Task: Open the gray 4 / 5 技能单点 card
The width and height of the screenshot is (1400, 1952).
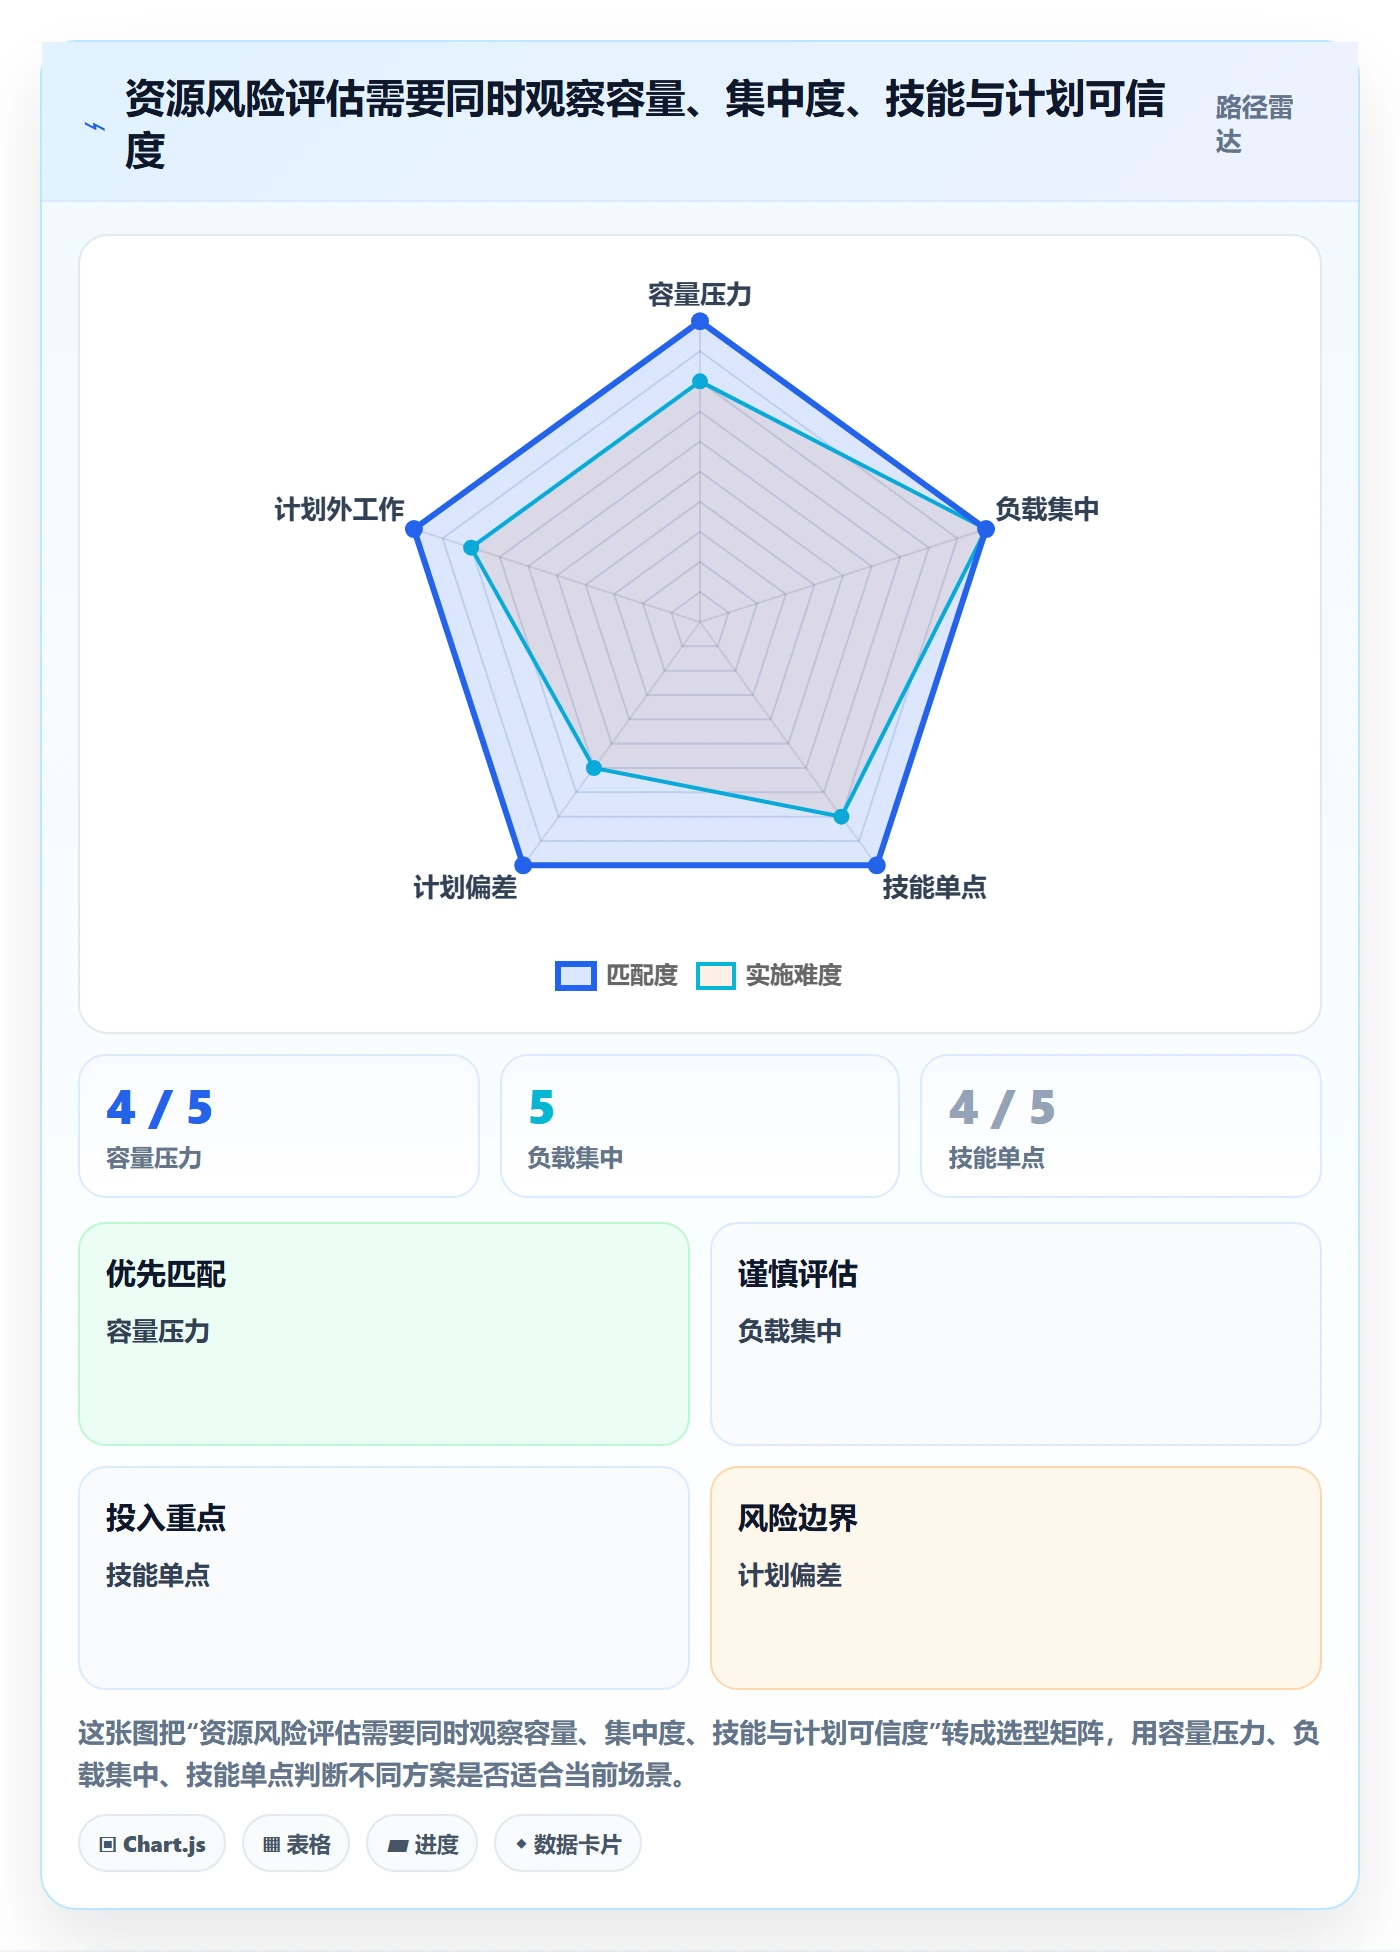Action: click(x=1121, y=1126)
